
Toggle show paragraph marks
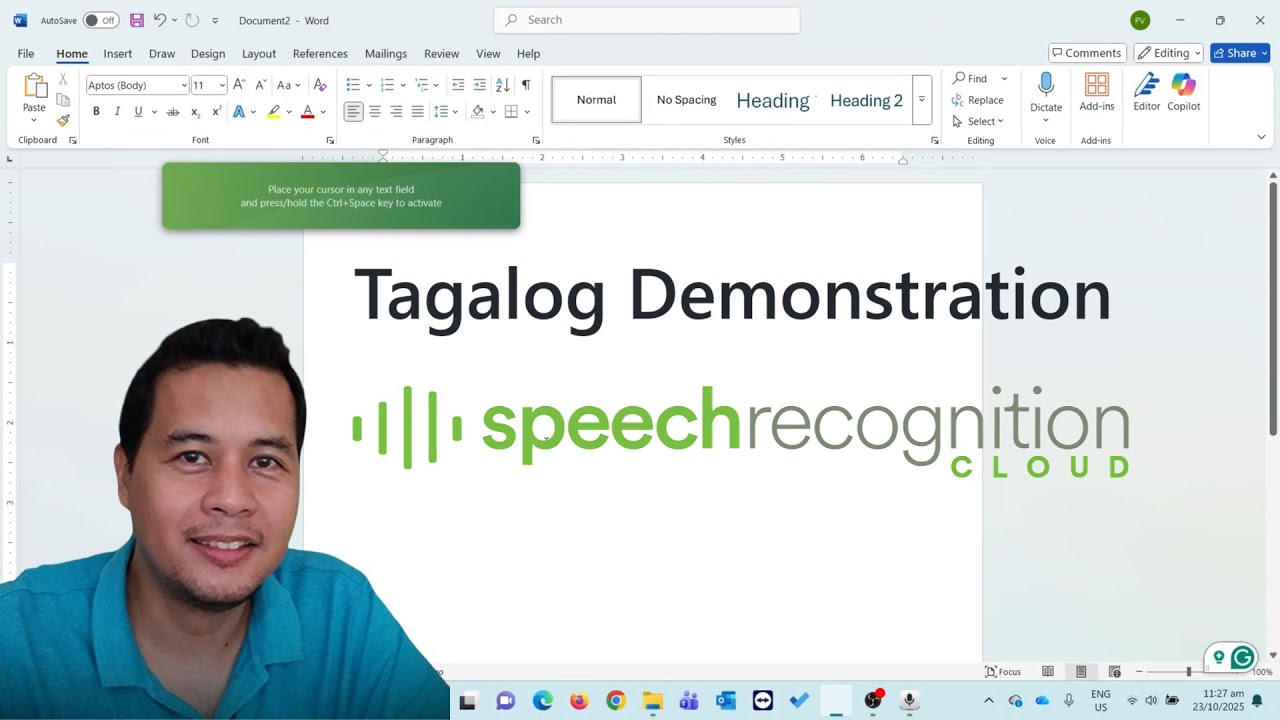pos(526,85)
